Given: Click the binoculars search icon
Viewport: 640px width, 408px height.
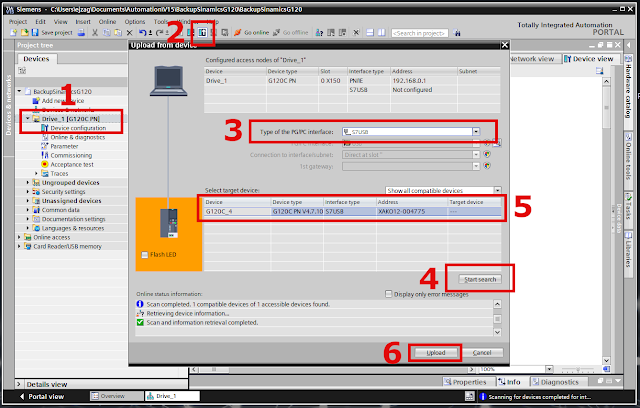Looking at the screenshot, I should (457, 33).
